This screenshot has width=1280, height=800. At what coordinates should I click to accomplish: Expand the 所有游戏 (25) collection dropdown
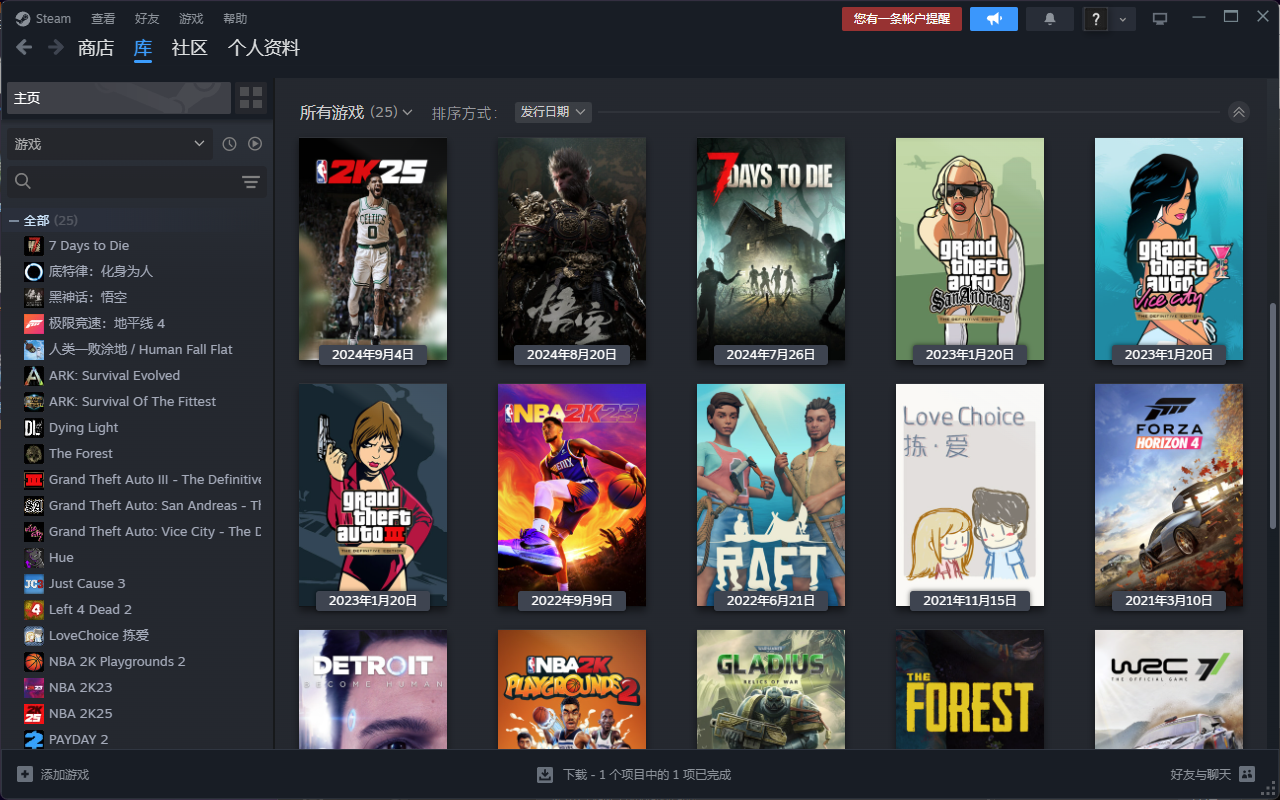click(357, 112)
